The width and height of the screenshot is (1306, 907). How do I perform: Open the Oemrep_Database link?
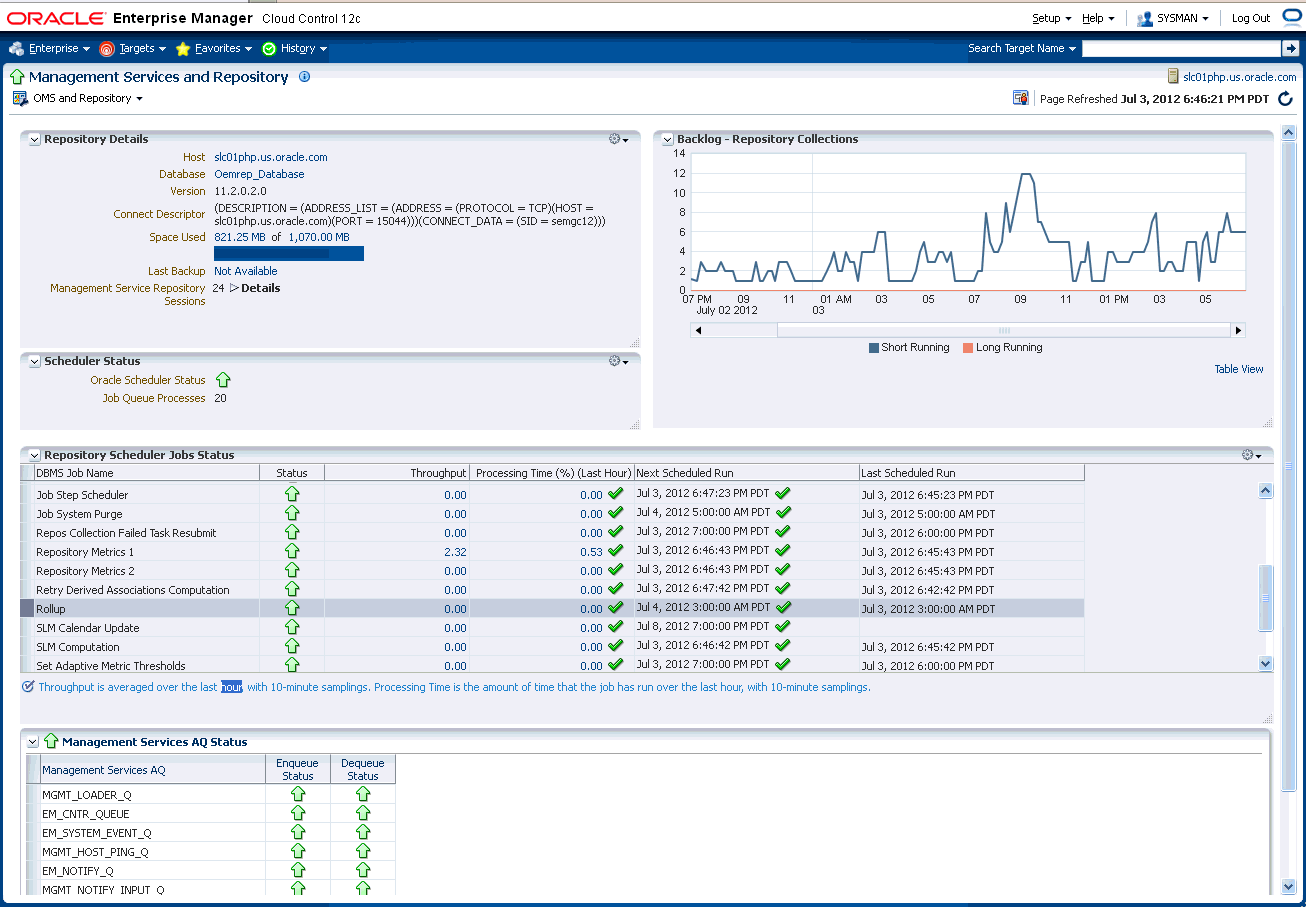coord(260,174)
